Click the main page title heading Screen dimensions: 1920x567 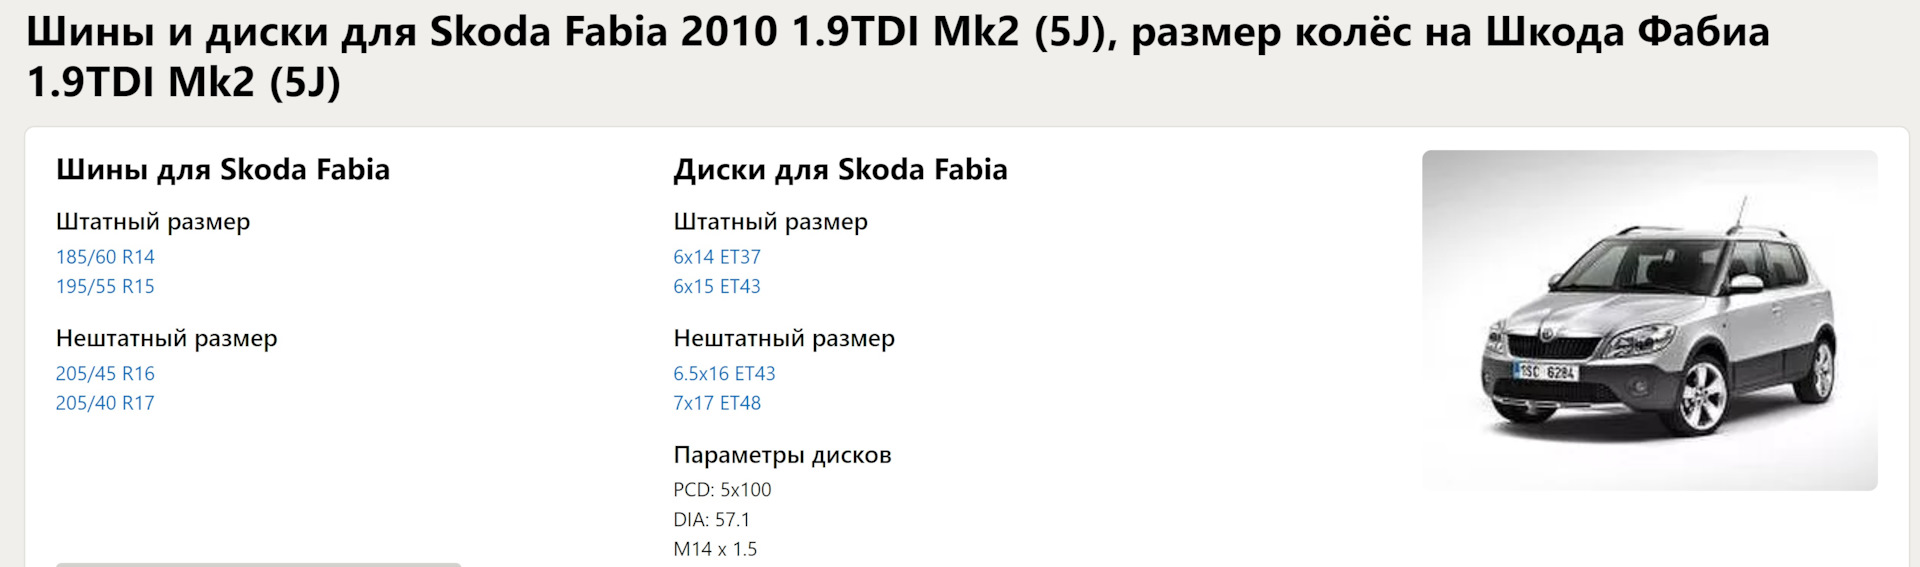pos(897,57)
